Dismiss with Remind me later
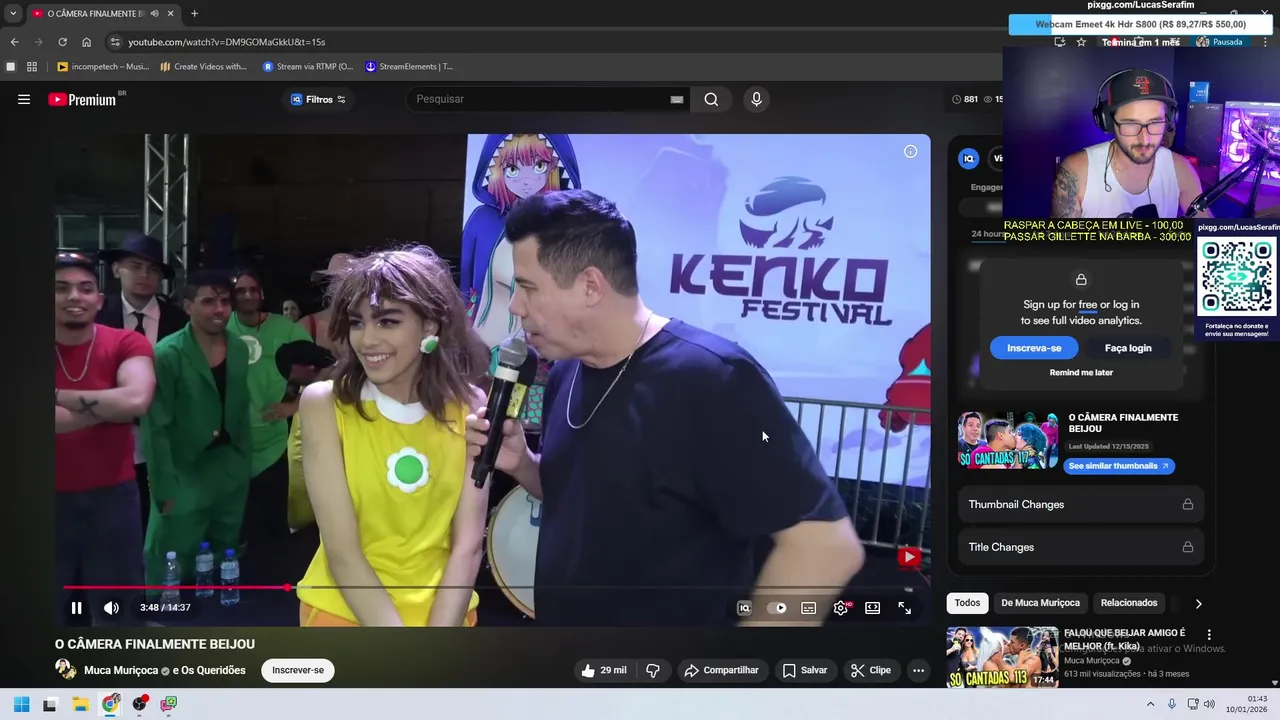Image resolution: width=1280 pixels, height=720 pixels. [x=1081, y=372]
